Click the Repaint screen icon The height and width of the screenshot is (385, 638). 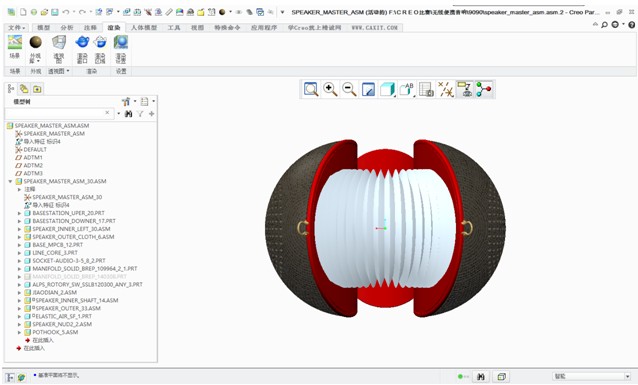[368, 89]
